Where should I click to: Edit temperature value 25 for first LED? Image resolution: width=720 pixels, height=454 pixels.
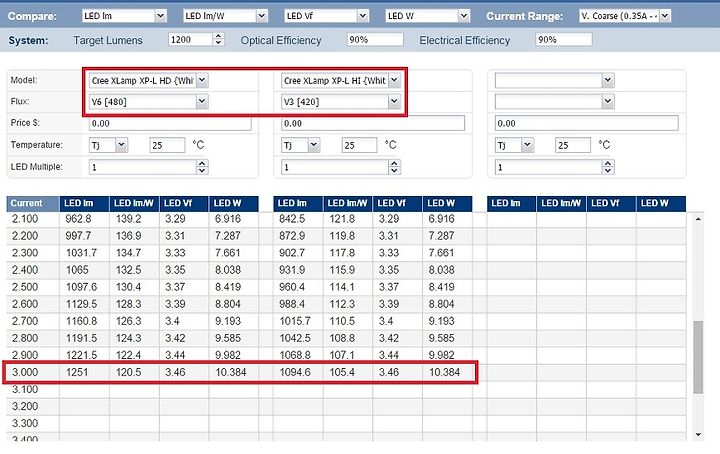(167, 146)
